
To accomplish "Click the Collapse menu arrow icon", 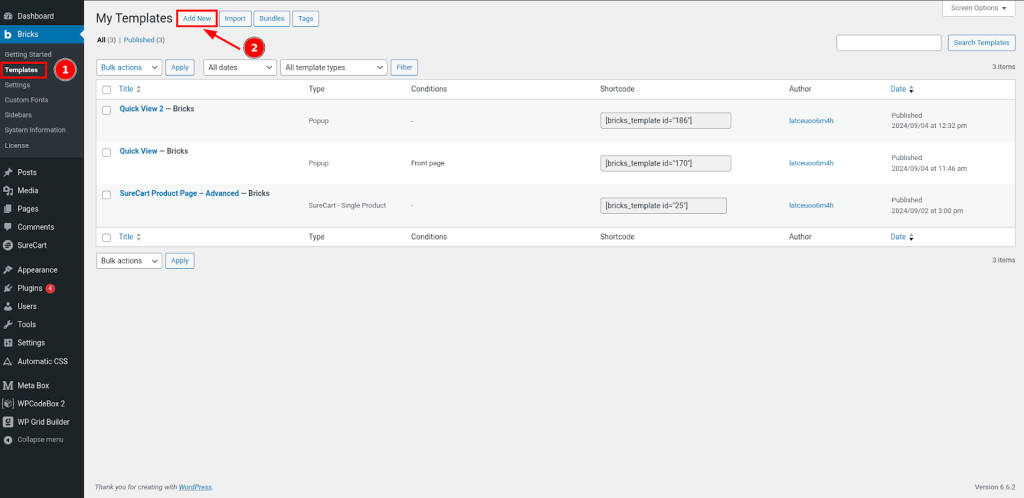I will 8,439.
